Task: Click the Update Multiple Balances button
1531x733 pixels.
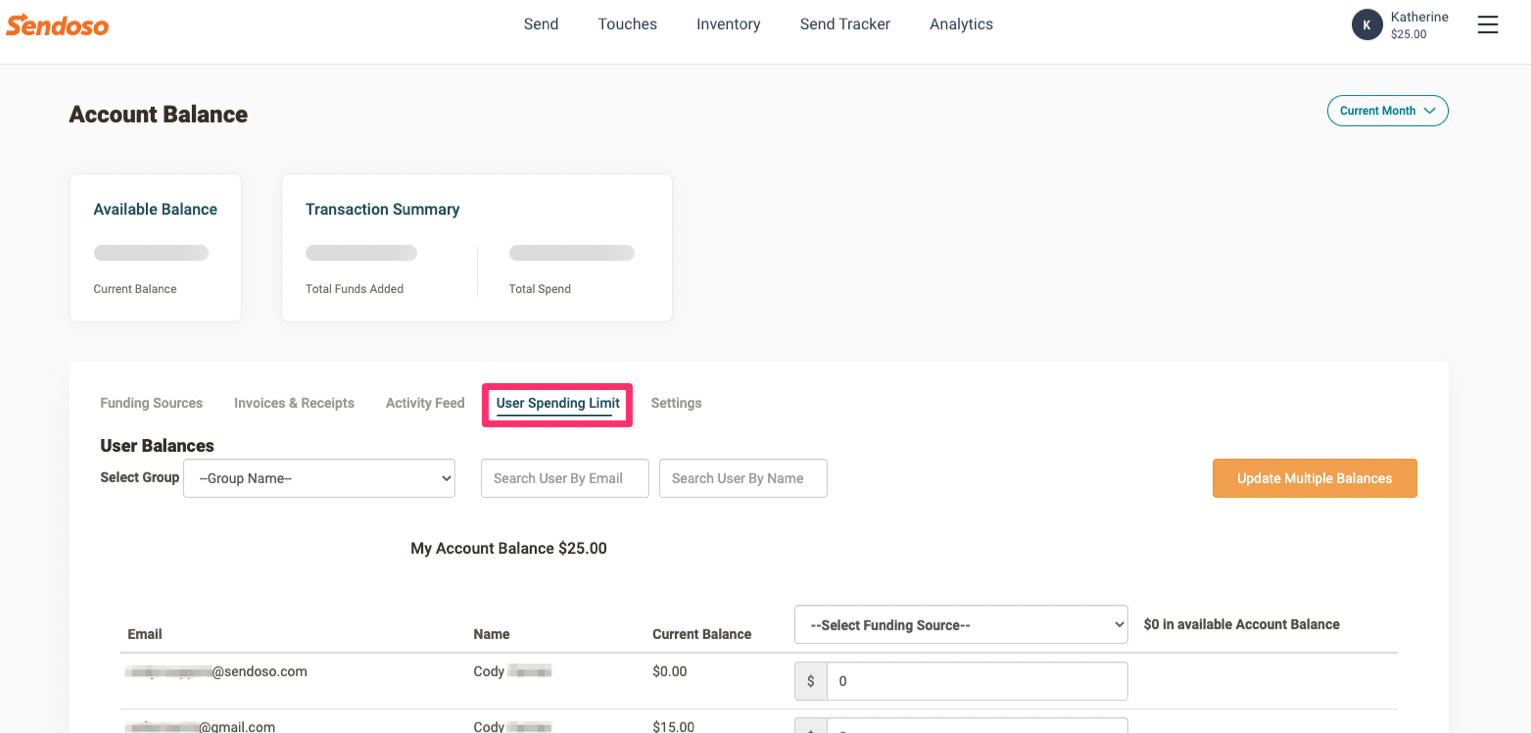Action: click(1314, 478)
